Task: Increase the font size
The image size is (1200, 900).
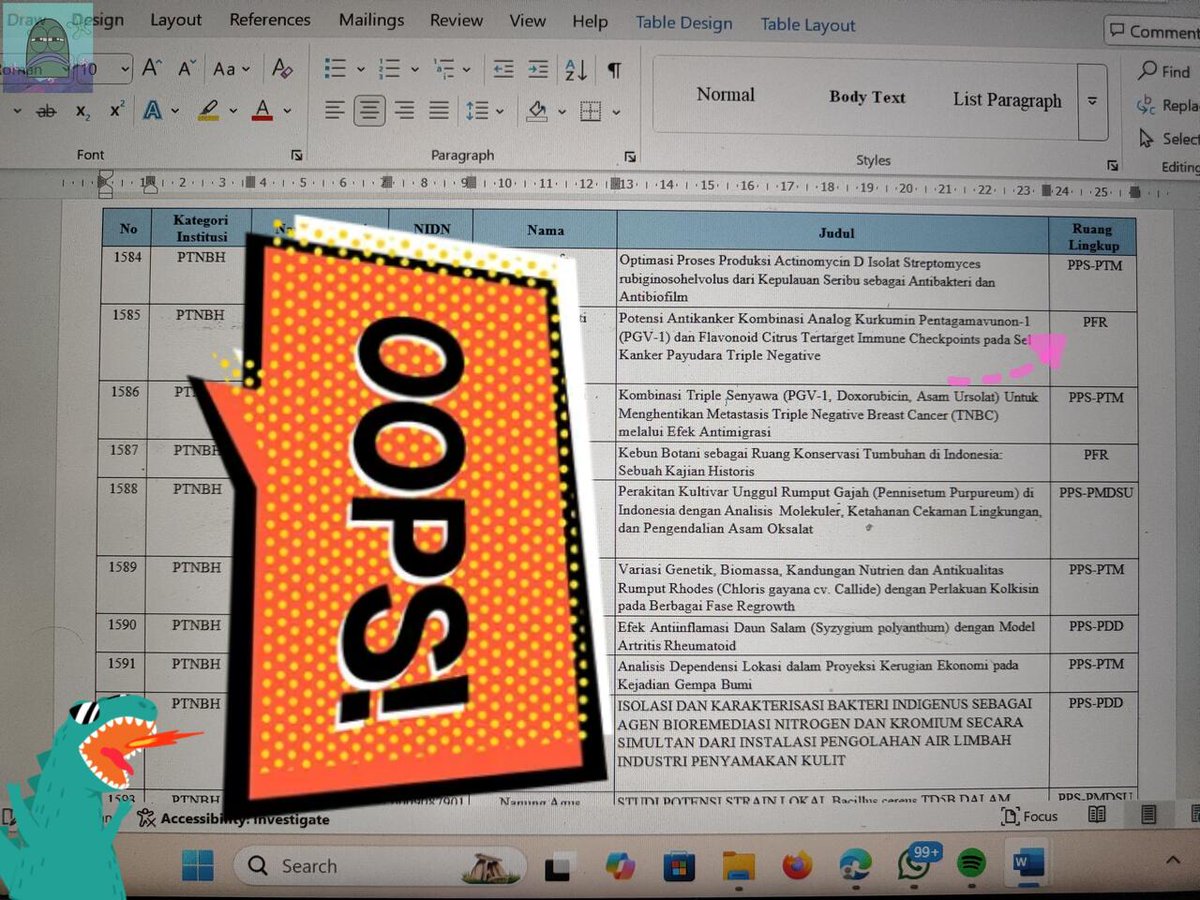Action: point(152,68)
